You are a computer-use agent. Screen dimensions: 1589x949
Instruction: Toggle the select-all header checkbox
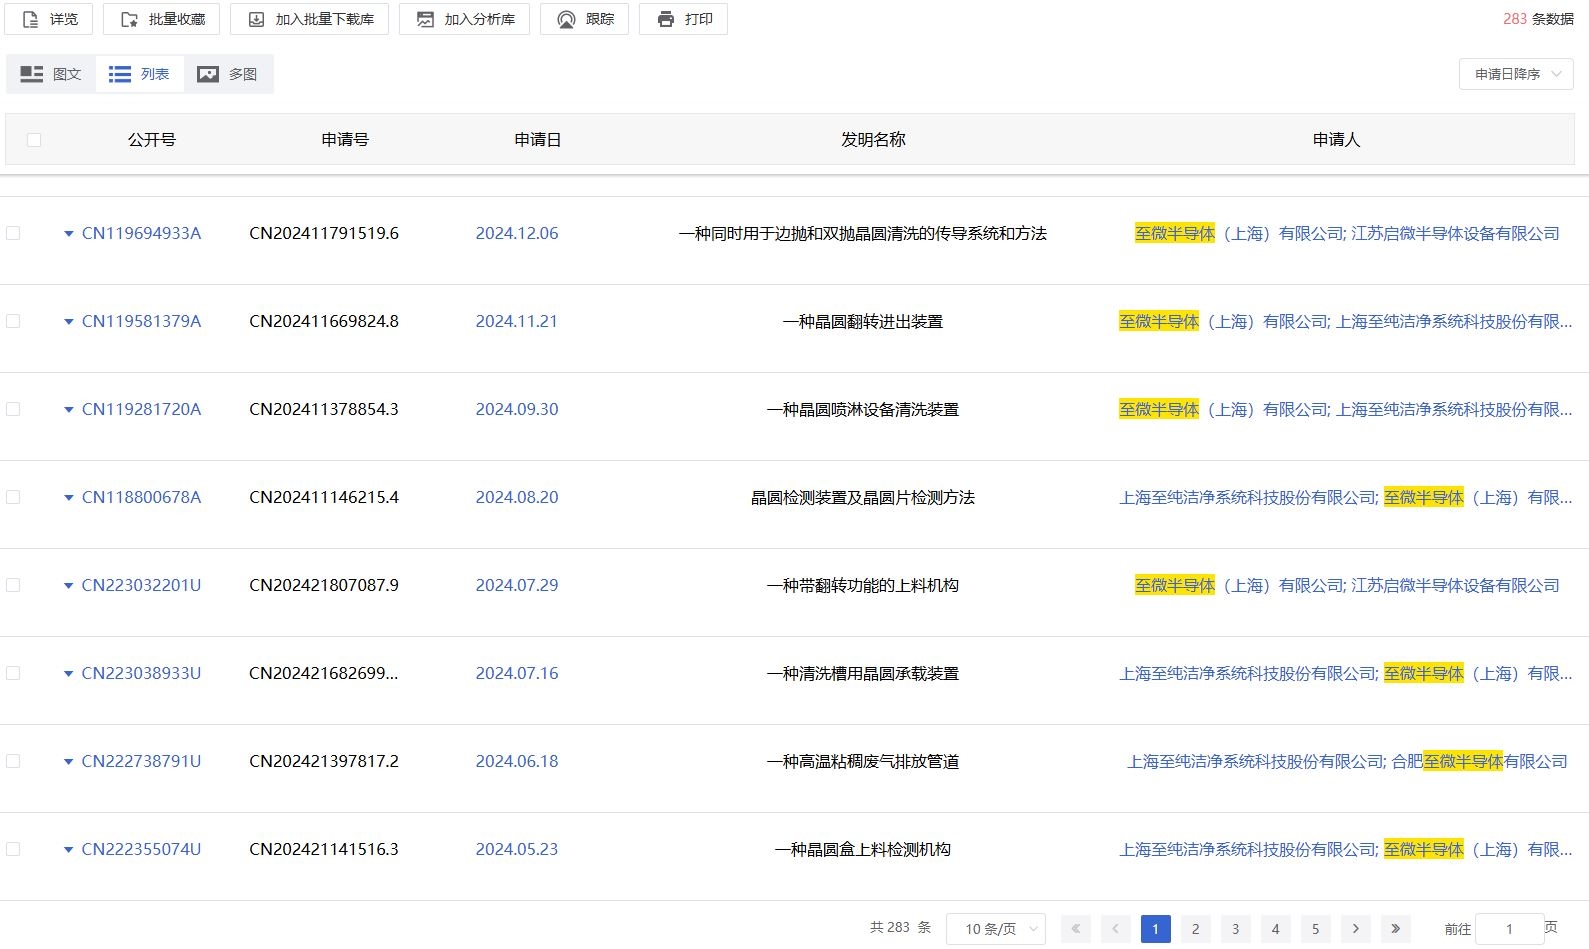(x=34, y=140)
